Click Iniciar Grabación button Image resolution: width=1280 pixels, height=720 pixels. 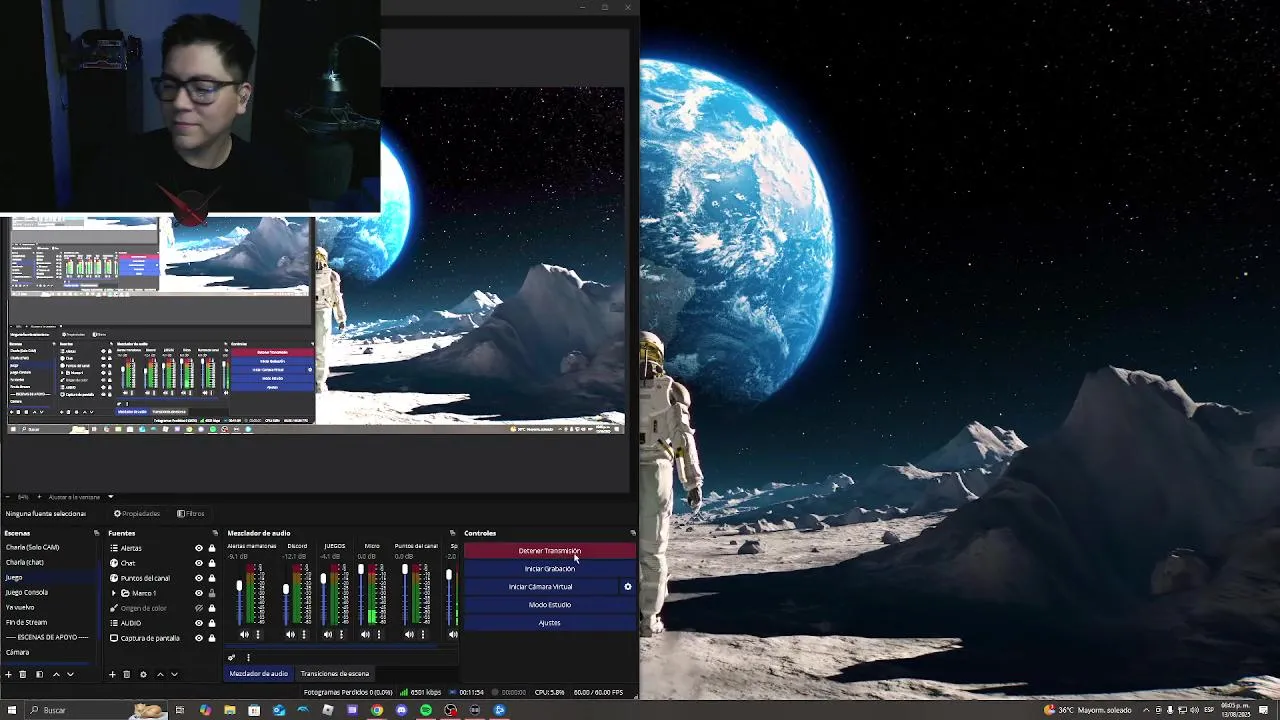point(549,569)
